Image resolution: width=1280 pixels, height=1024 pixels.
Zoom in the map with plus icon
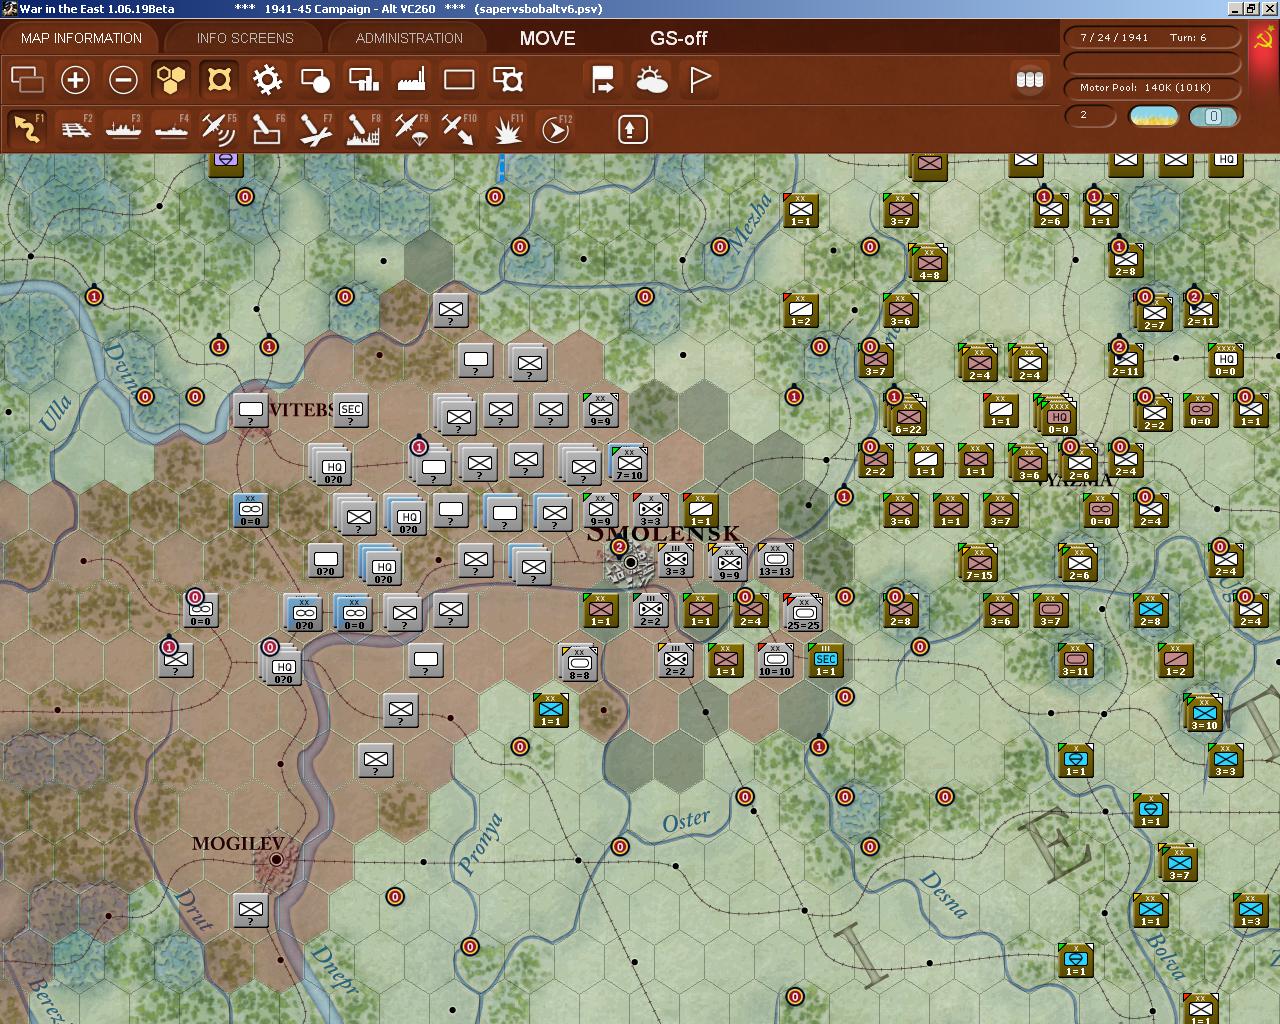click(x=75, y=79)
